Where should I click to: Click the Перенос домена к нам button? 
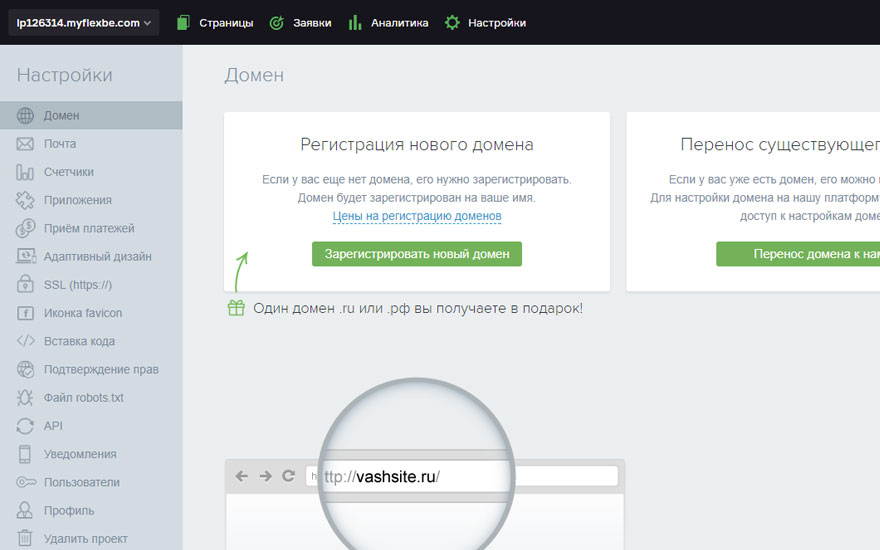pyautogui.click(x=798, y=254)
